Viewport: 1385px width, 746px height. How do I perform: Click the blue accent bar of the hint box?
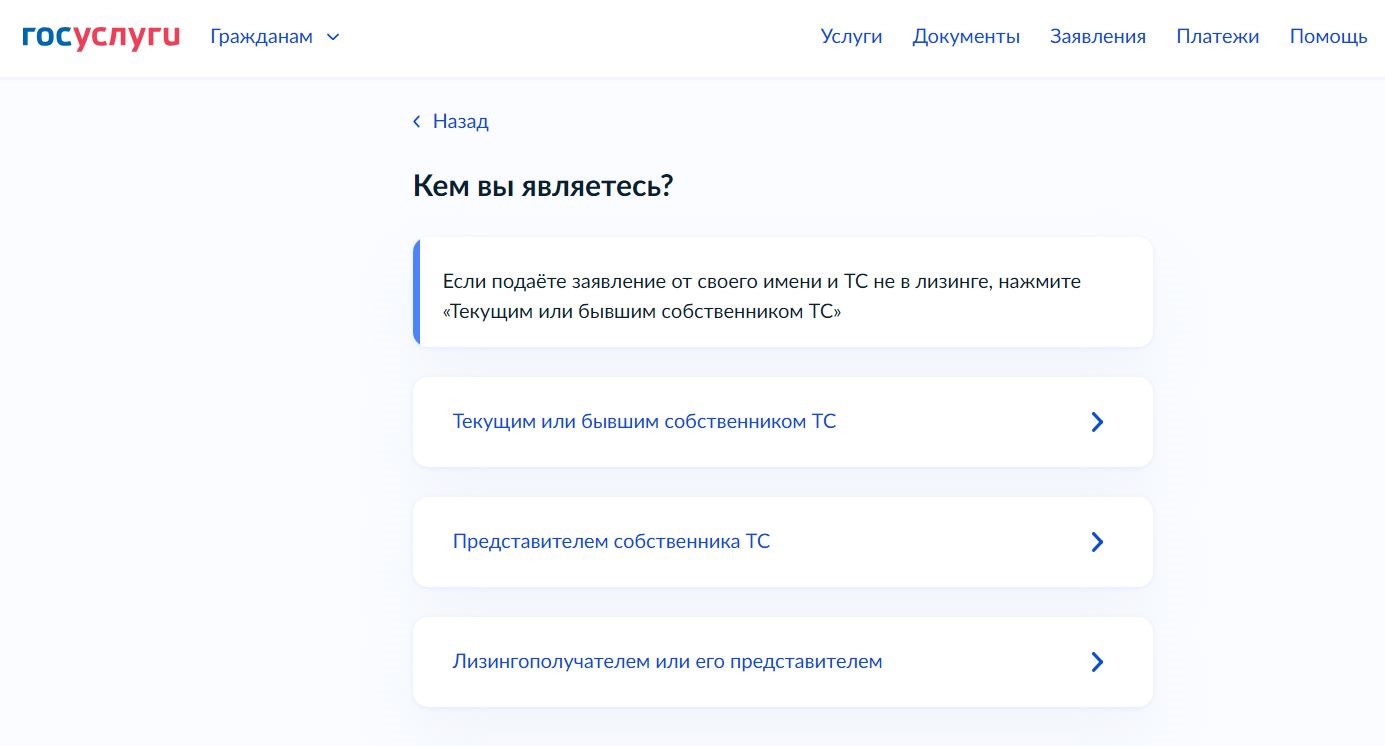pyautogui.click(x=417, y=292)
